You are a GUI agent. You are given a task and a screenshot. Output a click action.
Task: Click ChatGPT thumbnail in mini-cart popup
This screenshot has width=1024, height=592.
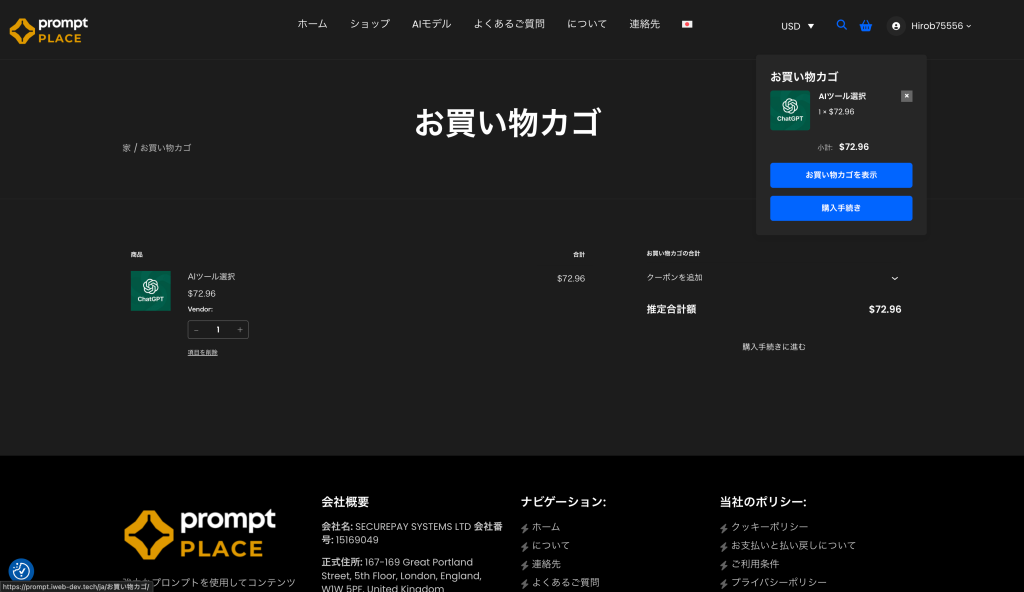point(789,110)
